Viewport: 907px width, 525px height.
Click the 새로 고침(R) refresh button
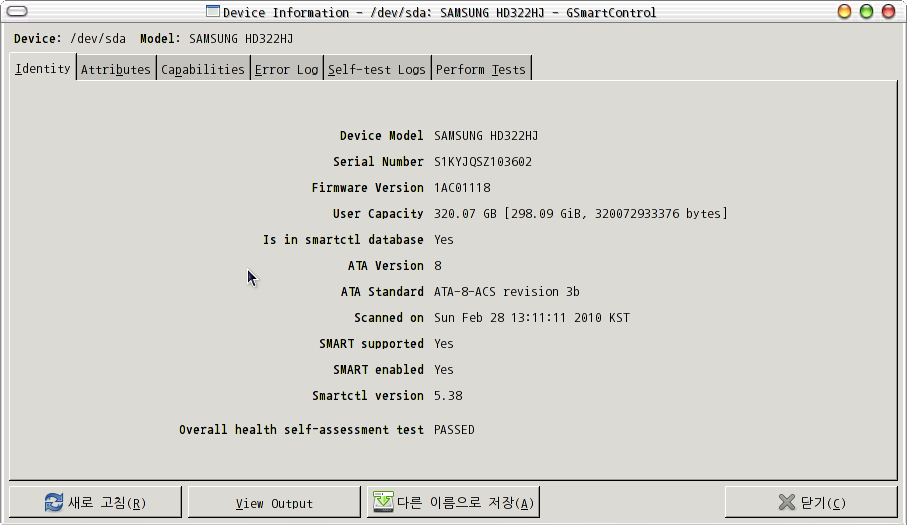click(95, 502)
